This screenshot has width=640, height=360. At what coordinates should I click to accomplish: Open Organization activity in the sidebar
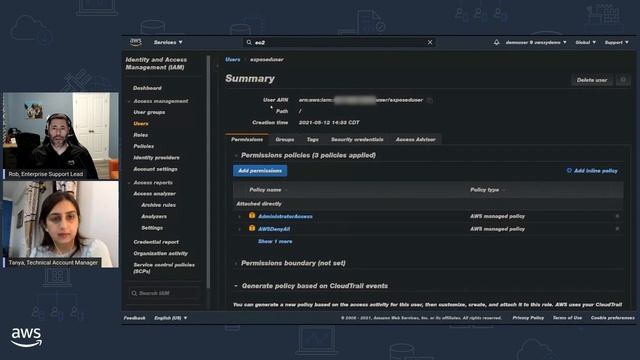point(161,253)
